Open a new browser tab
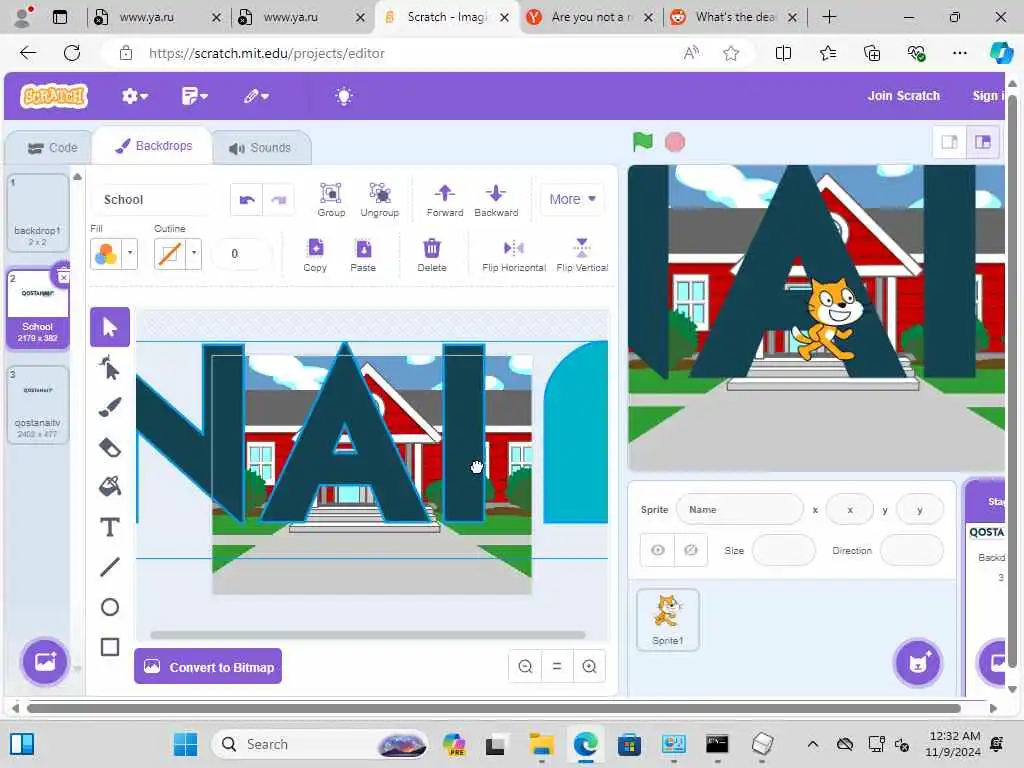This screenshot has width=1024, height=768. click(829, 18)
